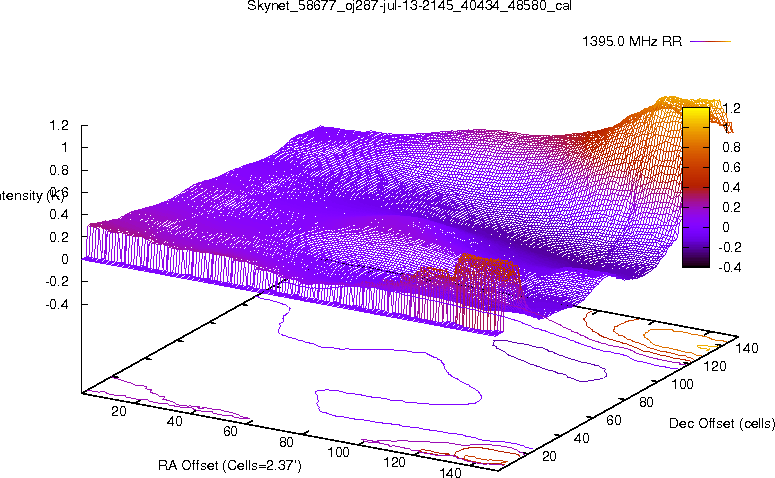Click the legend line sample beside 1395.0 MHz RR
Screen dimensions: 775x478
tap(710, 42)
